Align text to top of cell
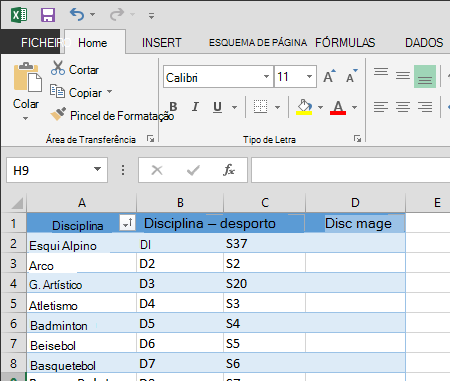This screenshot has width=450, height=381. (381, 72)
